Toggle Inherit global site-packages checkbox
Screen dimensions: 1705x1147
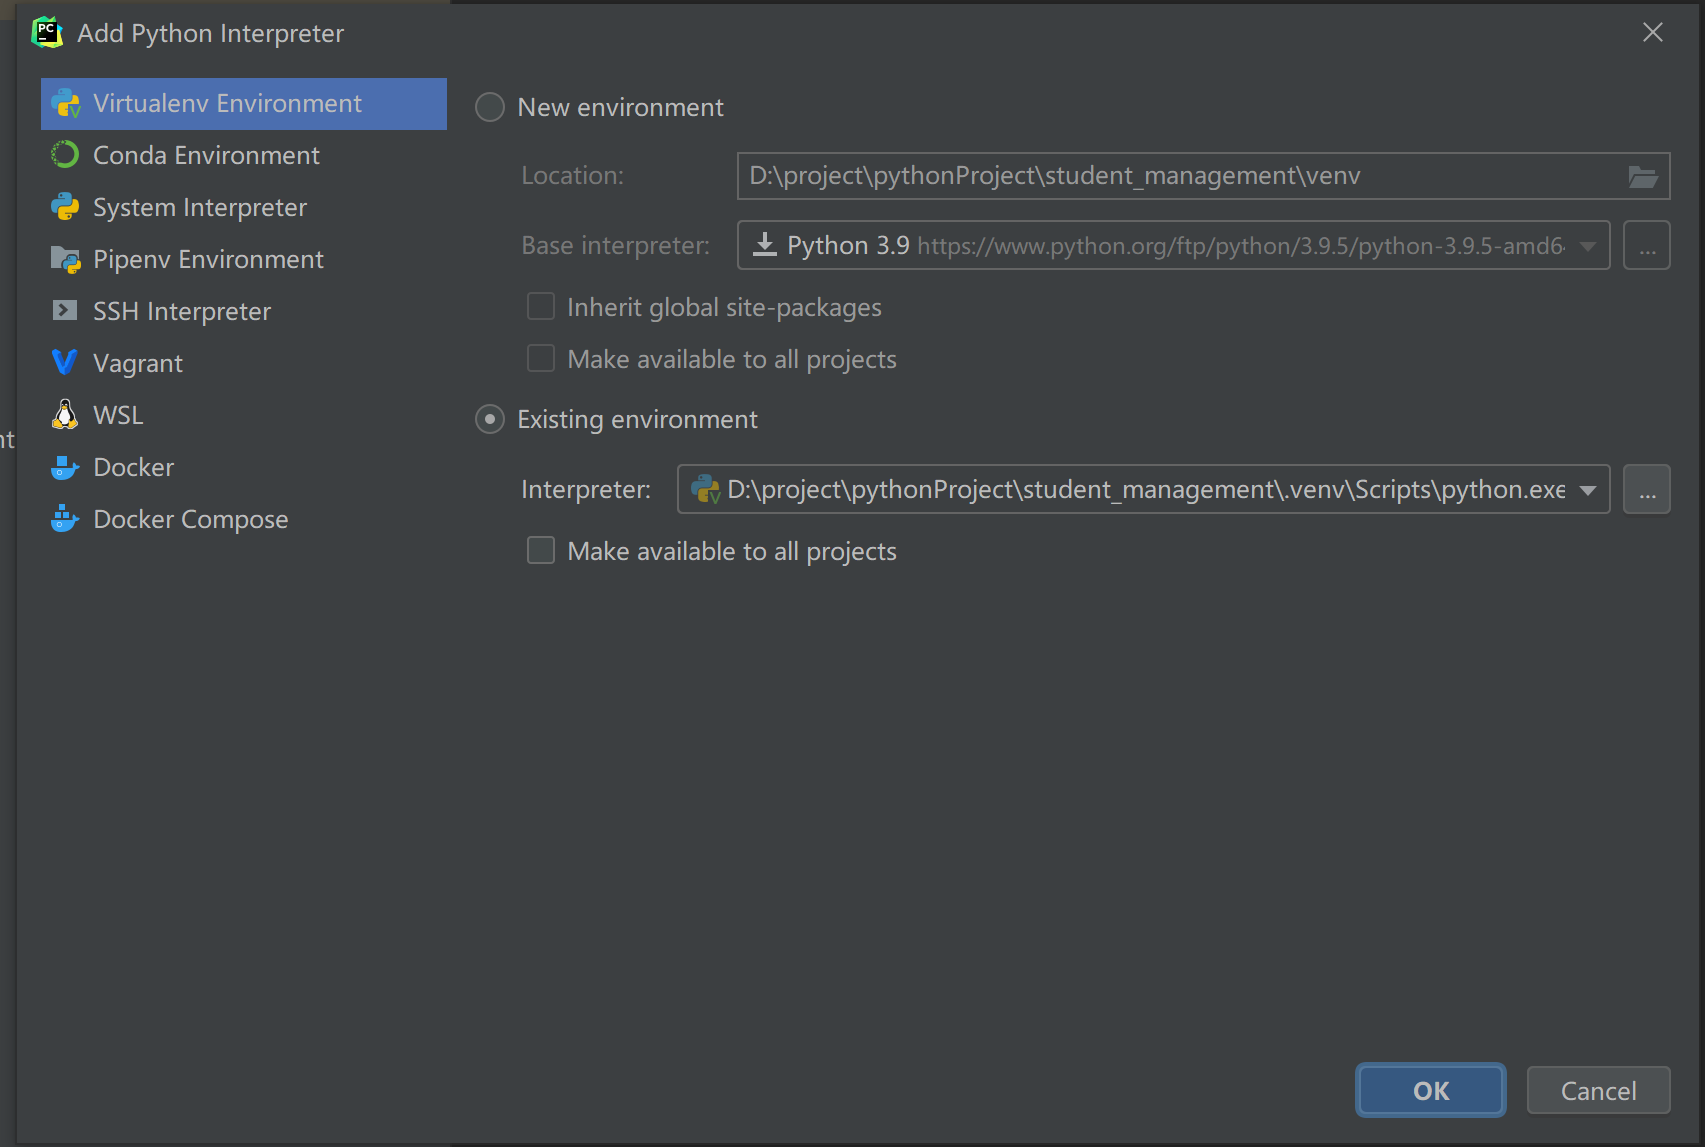[x=541, y=307]
